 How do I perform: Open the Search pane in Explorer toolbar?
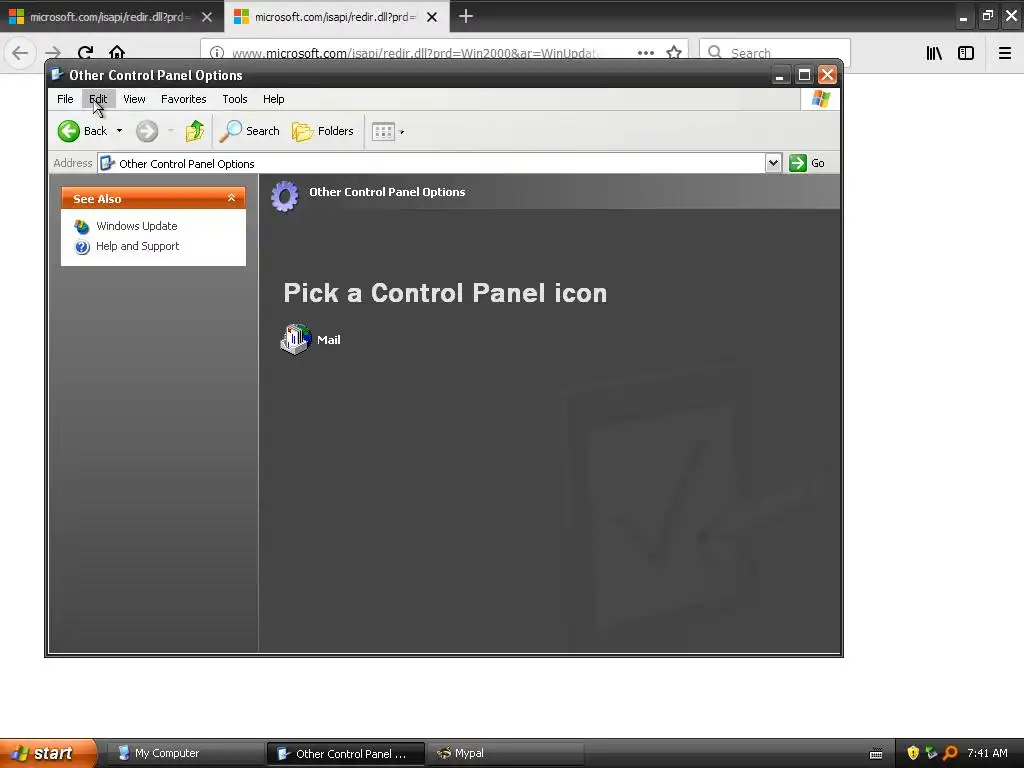[x=249, y=131]
